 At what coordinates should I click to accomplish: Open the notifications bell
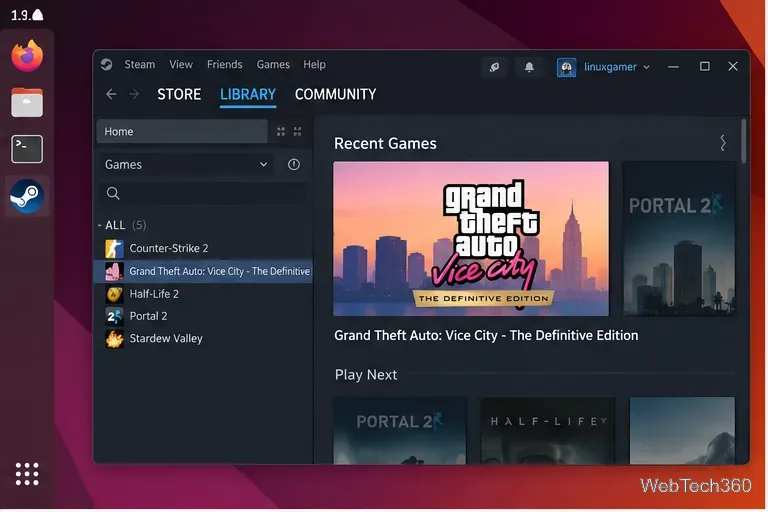pyautogui.click(x=529, y=67)
